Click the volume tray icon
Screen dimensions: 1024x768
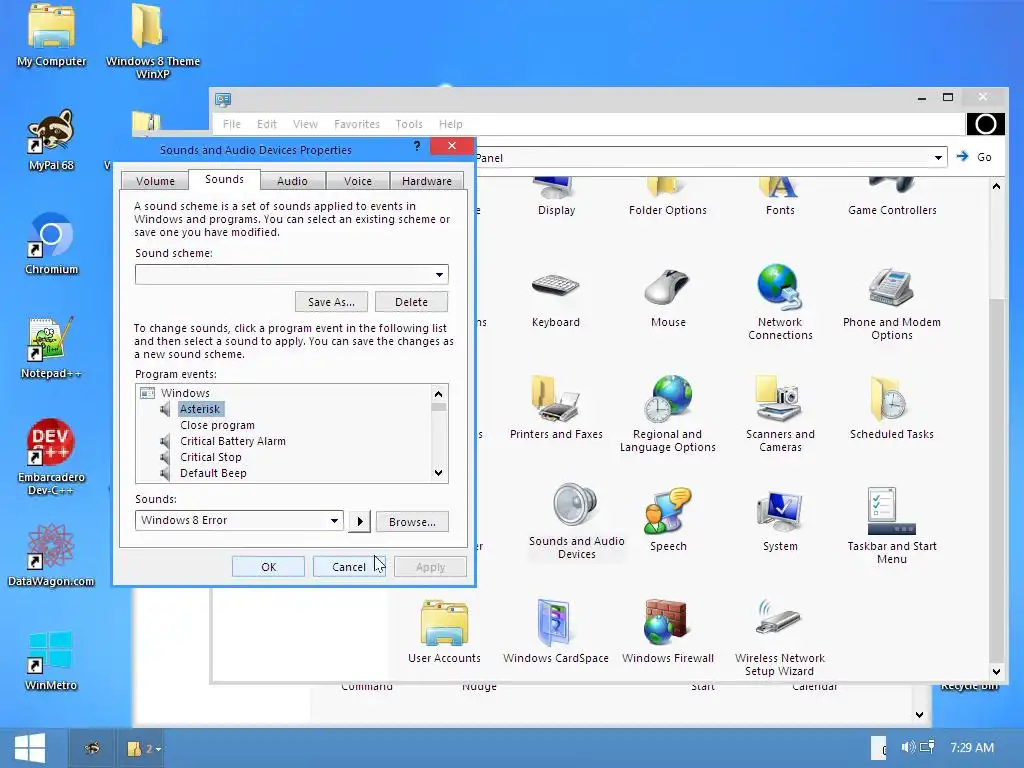[908, 746]
